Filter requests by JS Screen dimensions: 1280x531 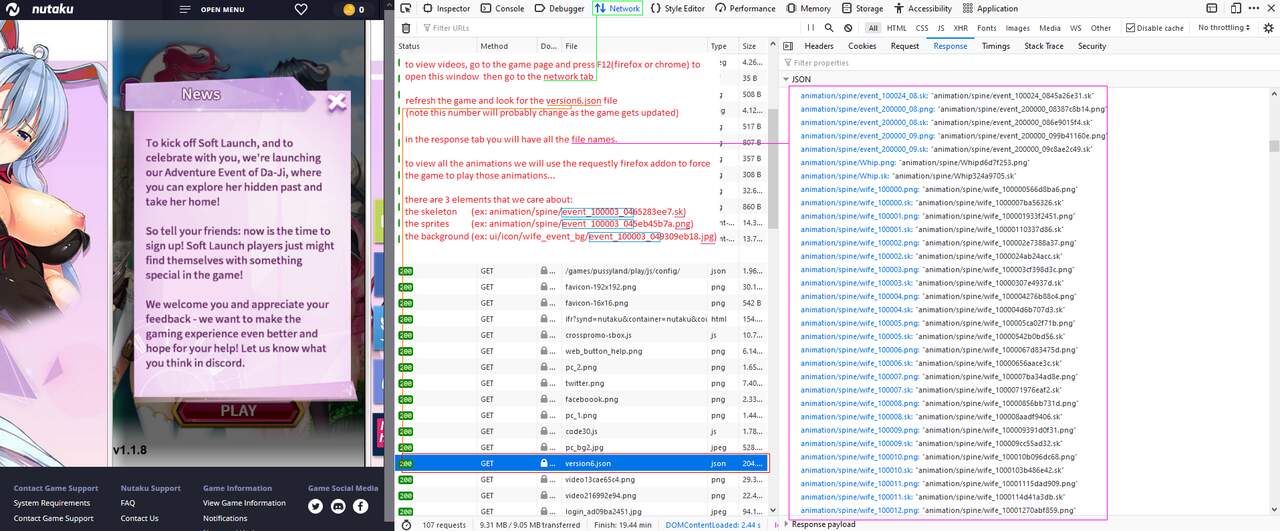point(941,28)
